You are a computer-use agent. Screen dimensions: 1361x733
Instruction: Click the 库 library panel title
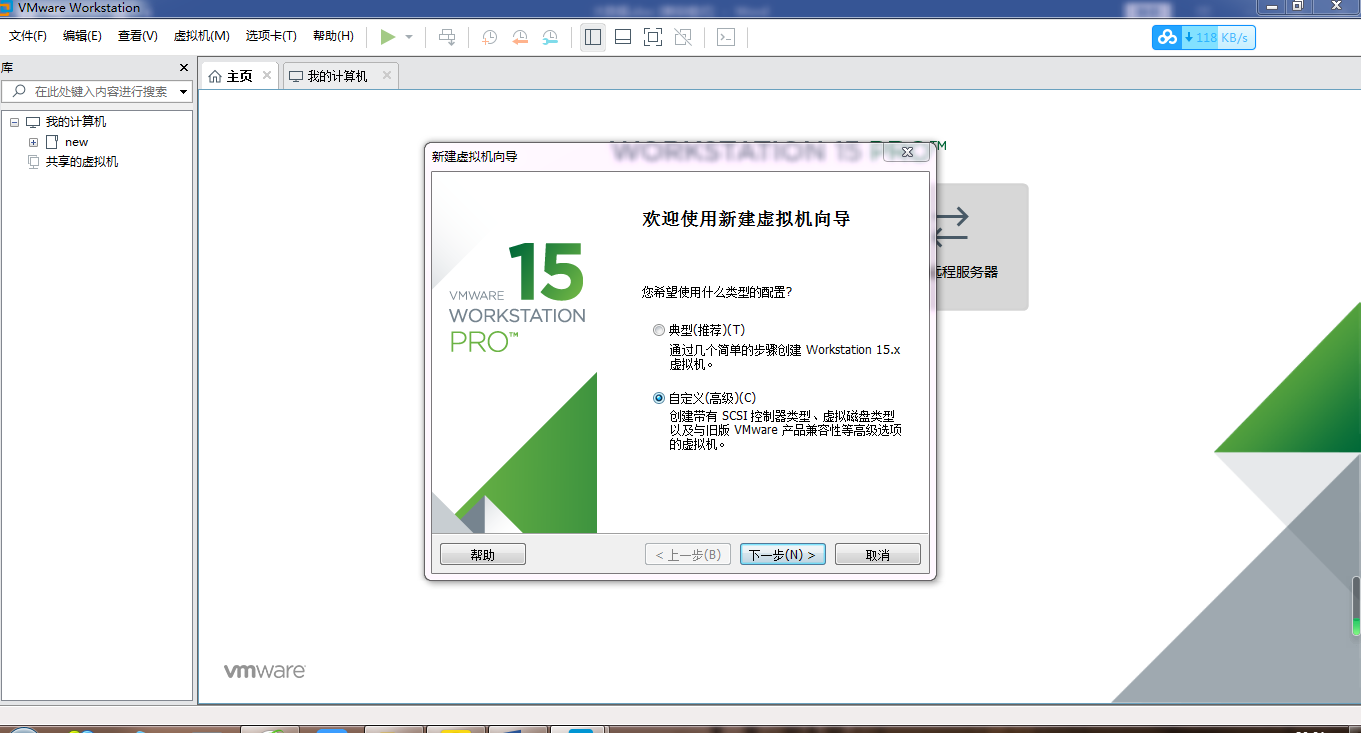point(7,68)
